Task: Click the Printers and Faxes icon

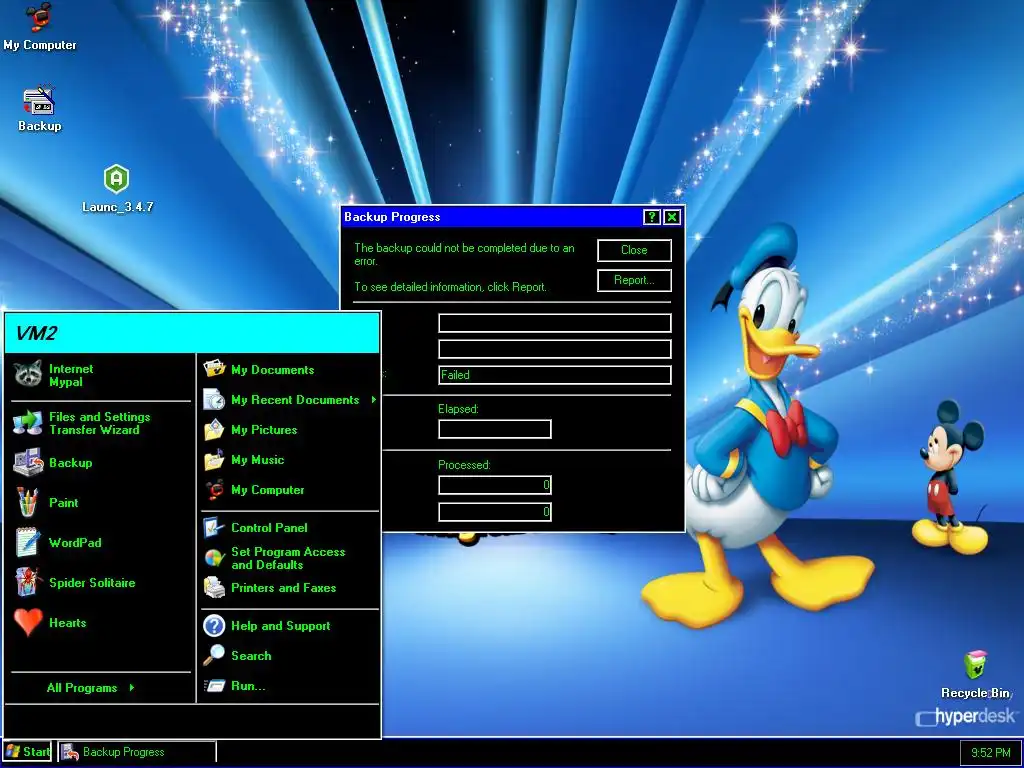Action: pyautogui.click(x=214, y=588)
